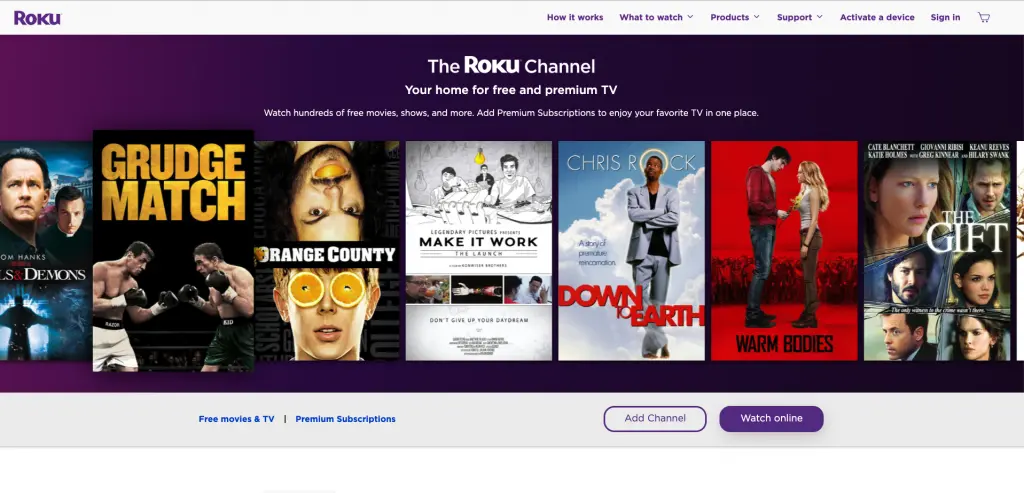Open Activate a device page
The image size is (1024, 493).
pos(877,18)
